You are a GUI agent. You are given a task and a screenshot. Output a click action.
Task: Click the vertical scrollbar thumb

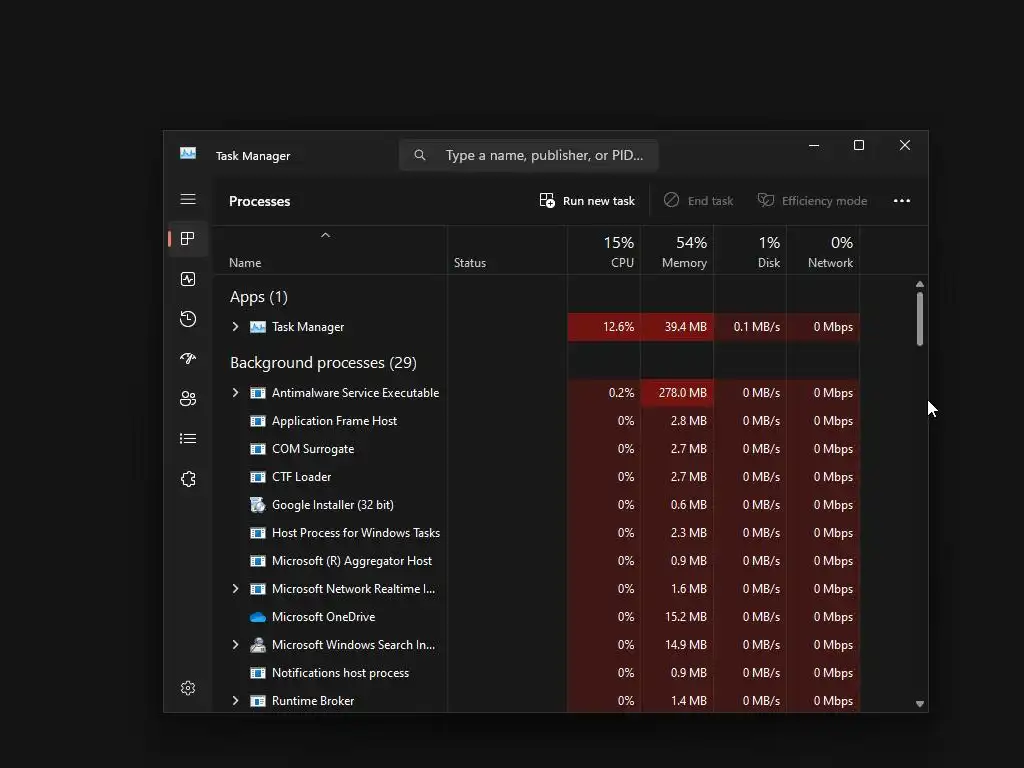920,319
